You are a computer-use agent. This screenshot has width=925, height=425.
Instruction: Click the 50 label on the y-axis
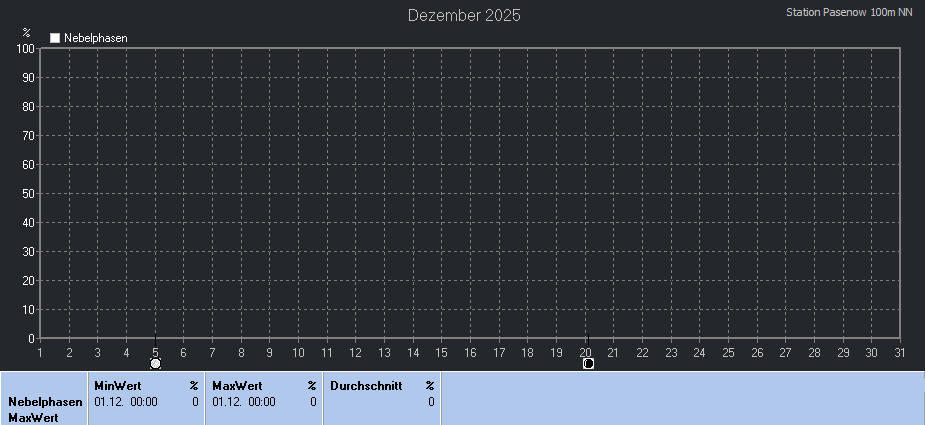(x=28, y=193)
